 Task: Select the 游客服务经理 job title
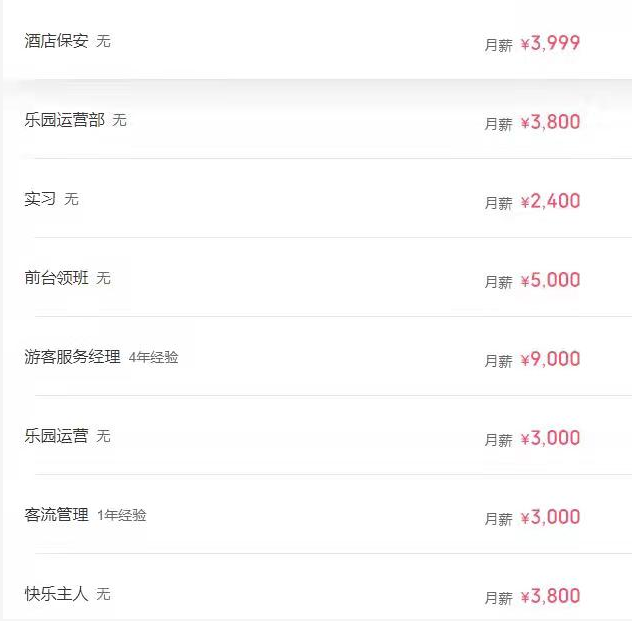72,358
